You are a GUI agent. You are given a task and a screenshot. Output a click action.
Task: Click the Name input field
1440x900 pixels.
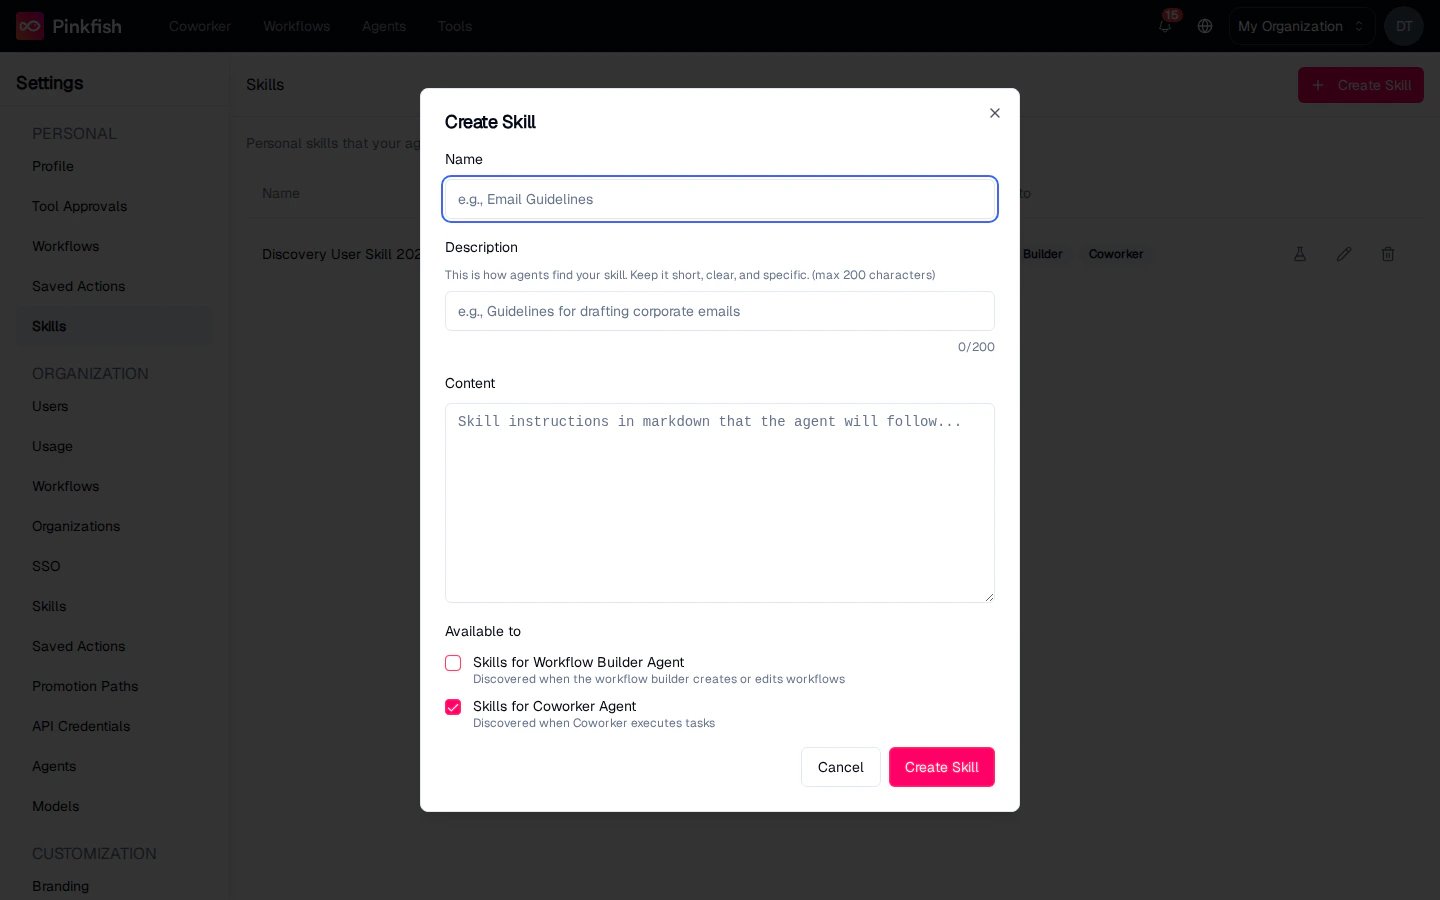(x=720, y=199)
